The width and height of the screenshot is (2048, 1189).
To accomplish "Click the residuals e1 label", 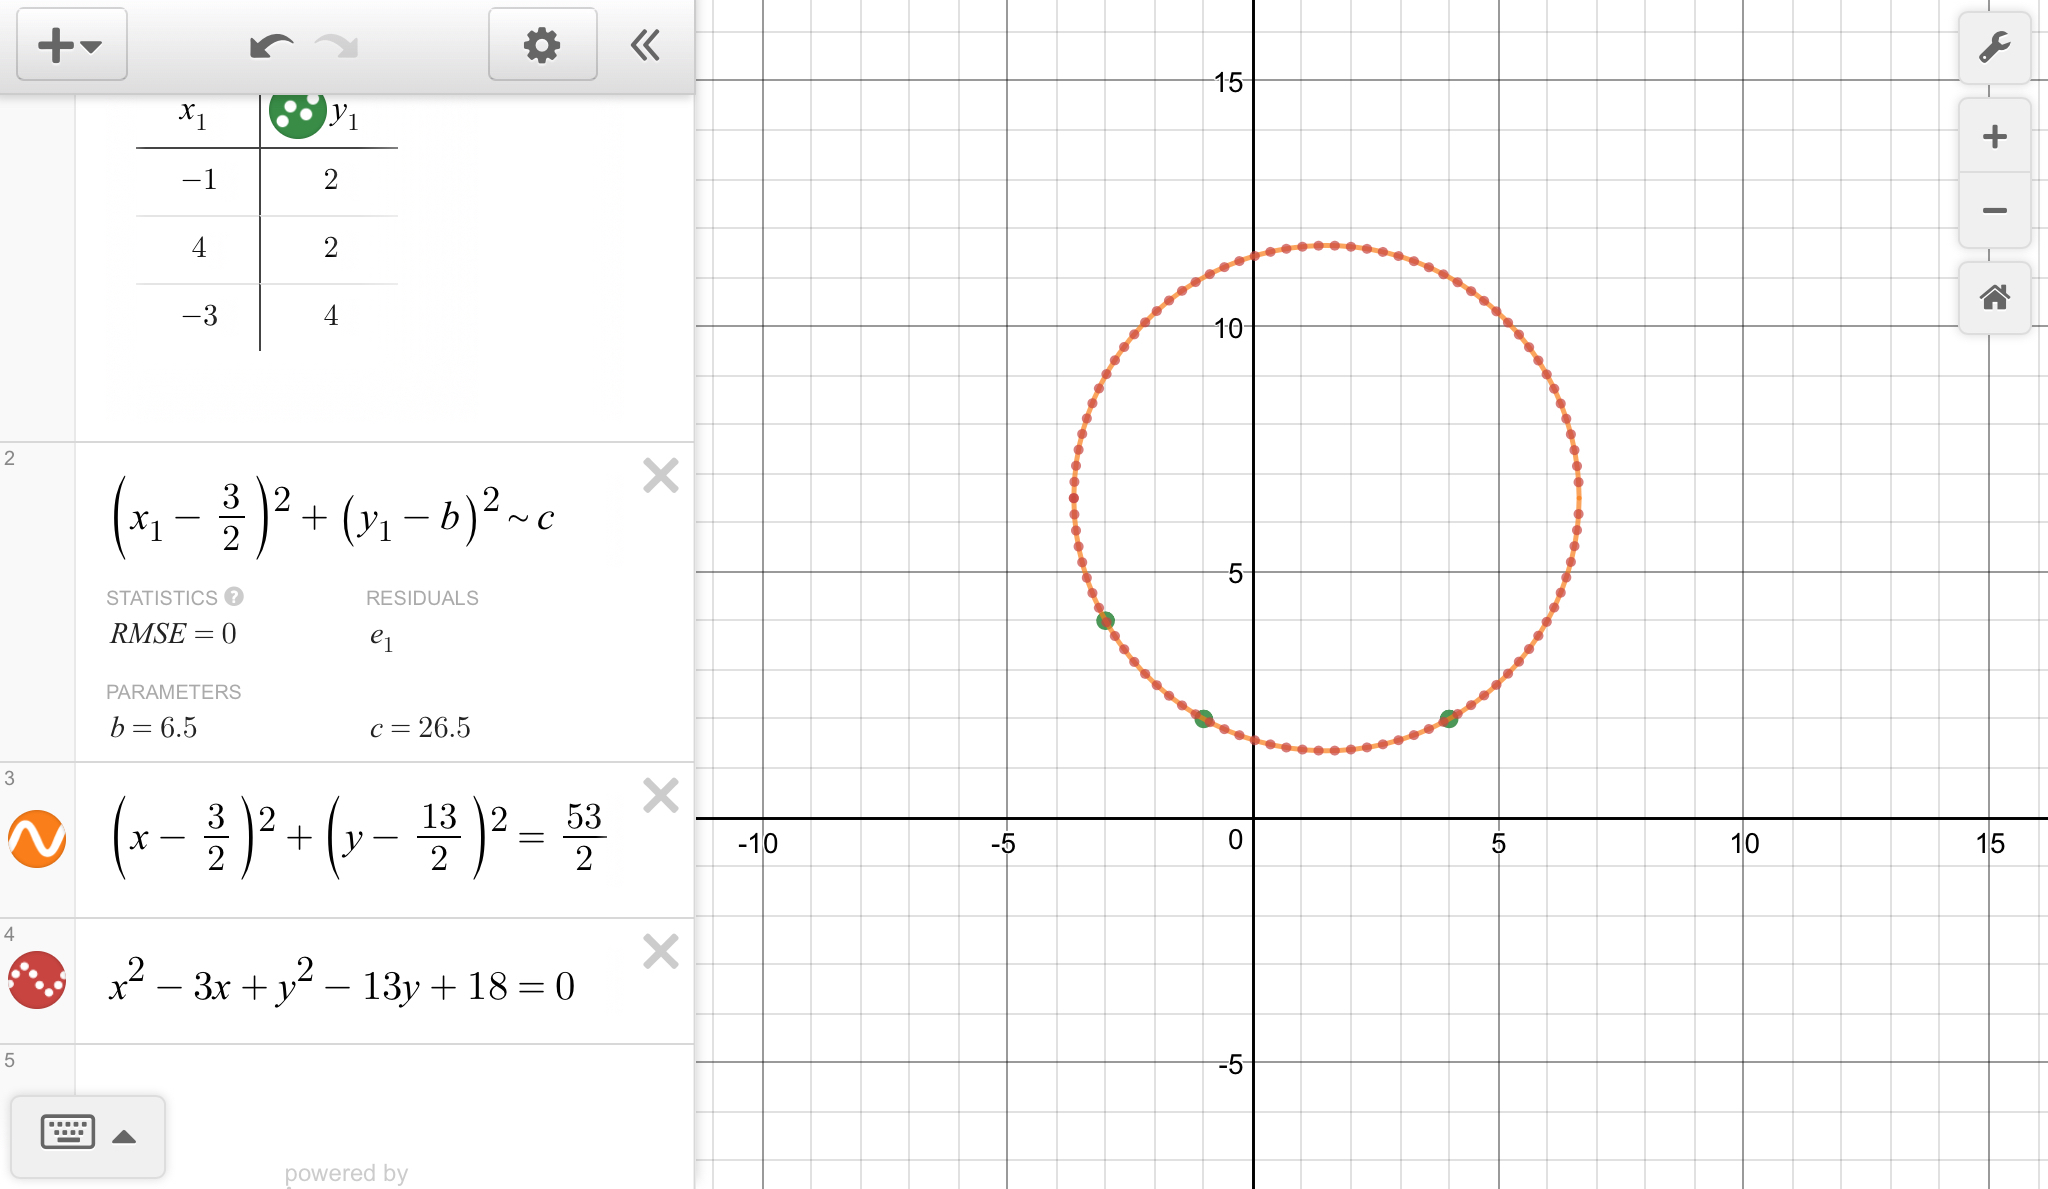I will tap(381, 637).
